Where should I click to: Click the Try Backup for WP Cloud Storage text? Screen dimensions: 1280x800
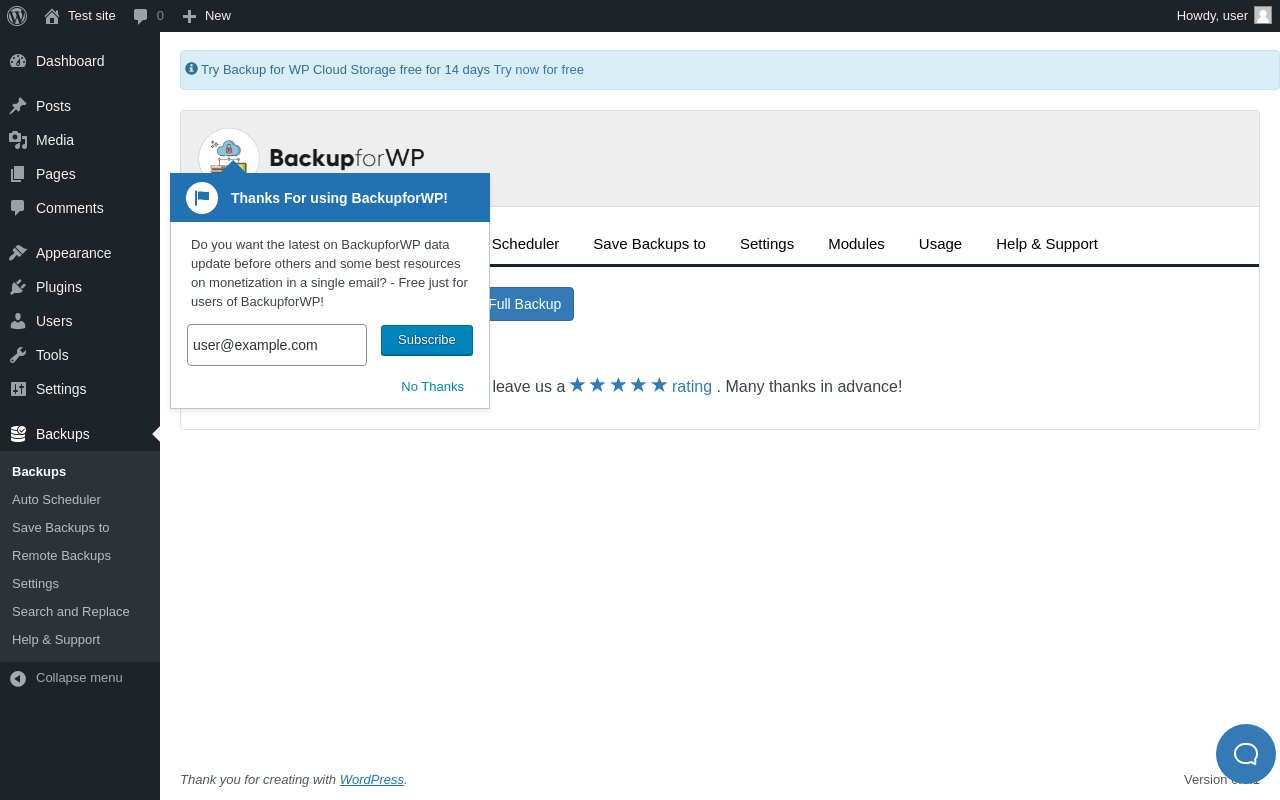pyautogui.click(x=345, y=70)
